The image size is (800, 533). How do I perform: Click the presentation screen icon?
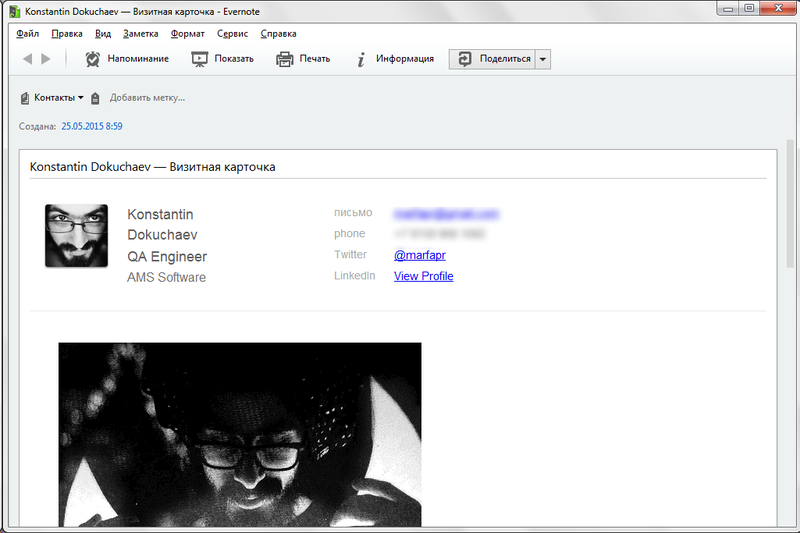(199, 59)
